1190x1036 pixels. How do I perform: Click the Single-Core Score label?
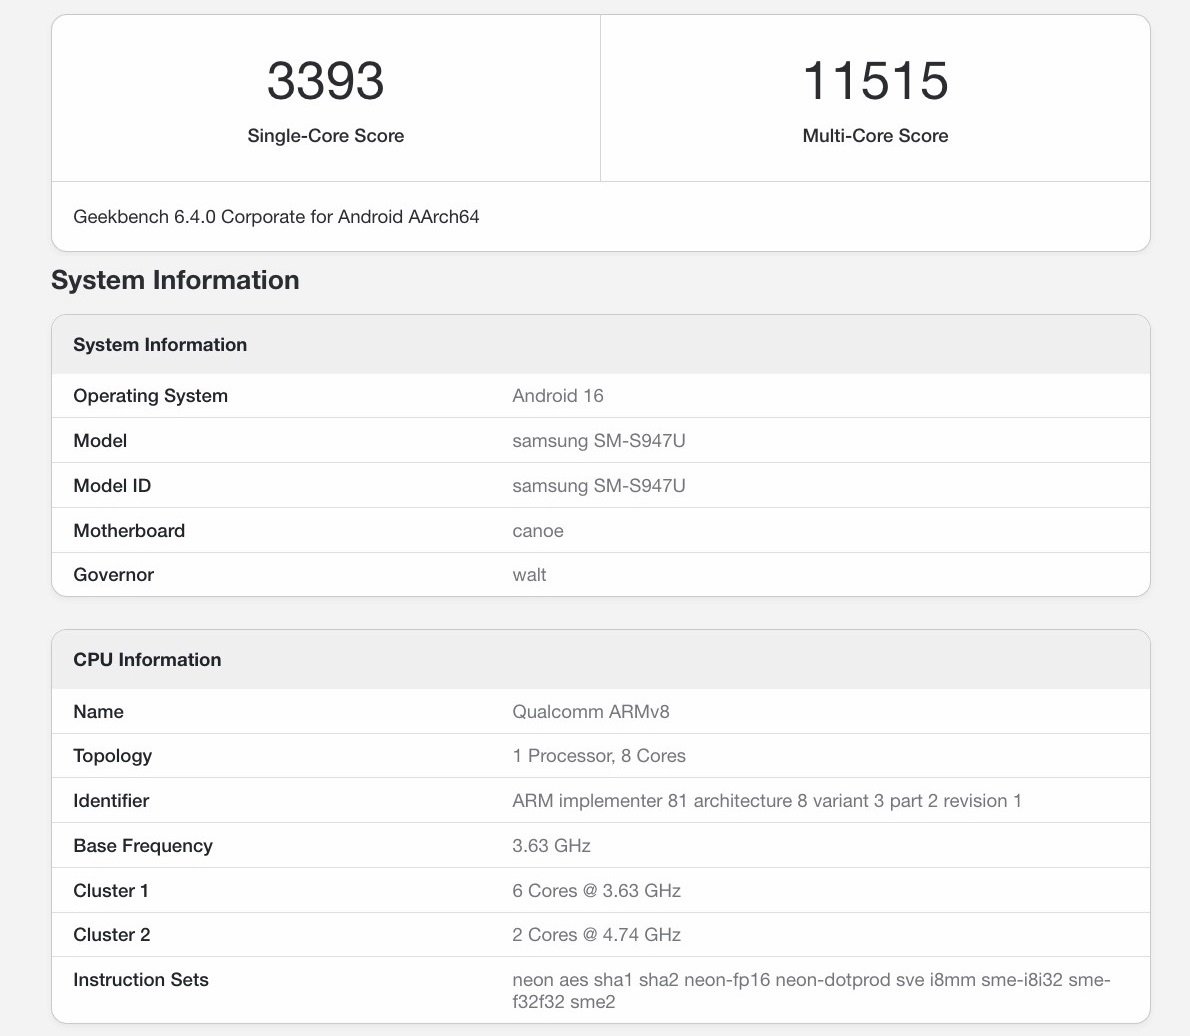click(x=326, y=136)
